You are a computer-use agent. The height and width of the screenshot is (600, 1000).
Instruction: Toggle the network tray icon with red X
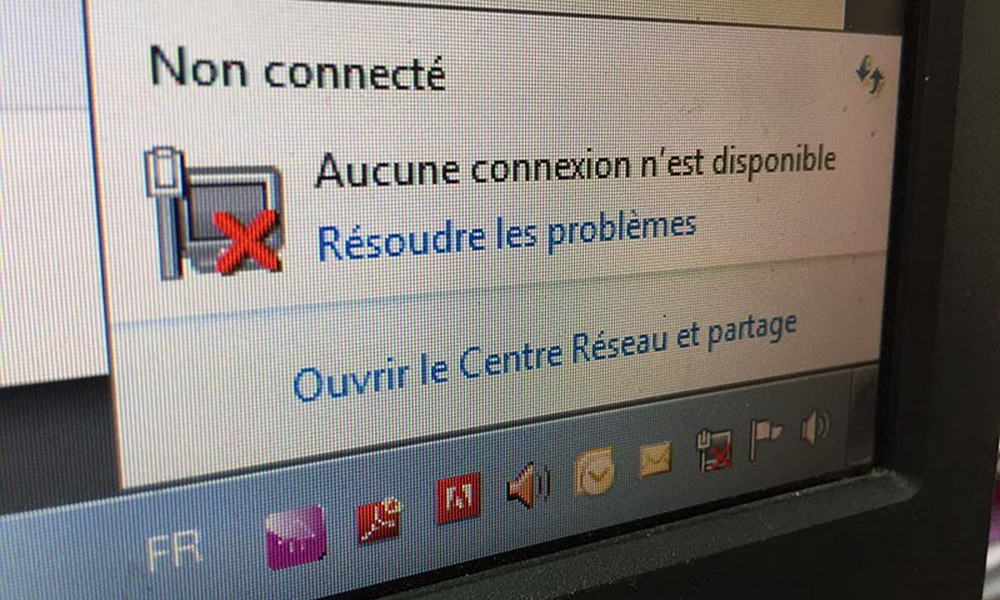pos(714,449)
